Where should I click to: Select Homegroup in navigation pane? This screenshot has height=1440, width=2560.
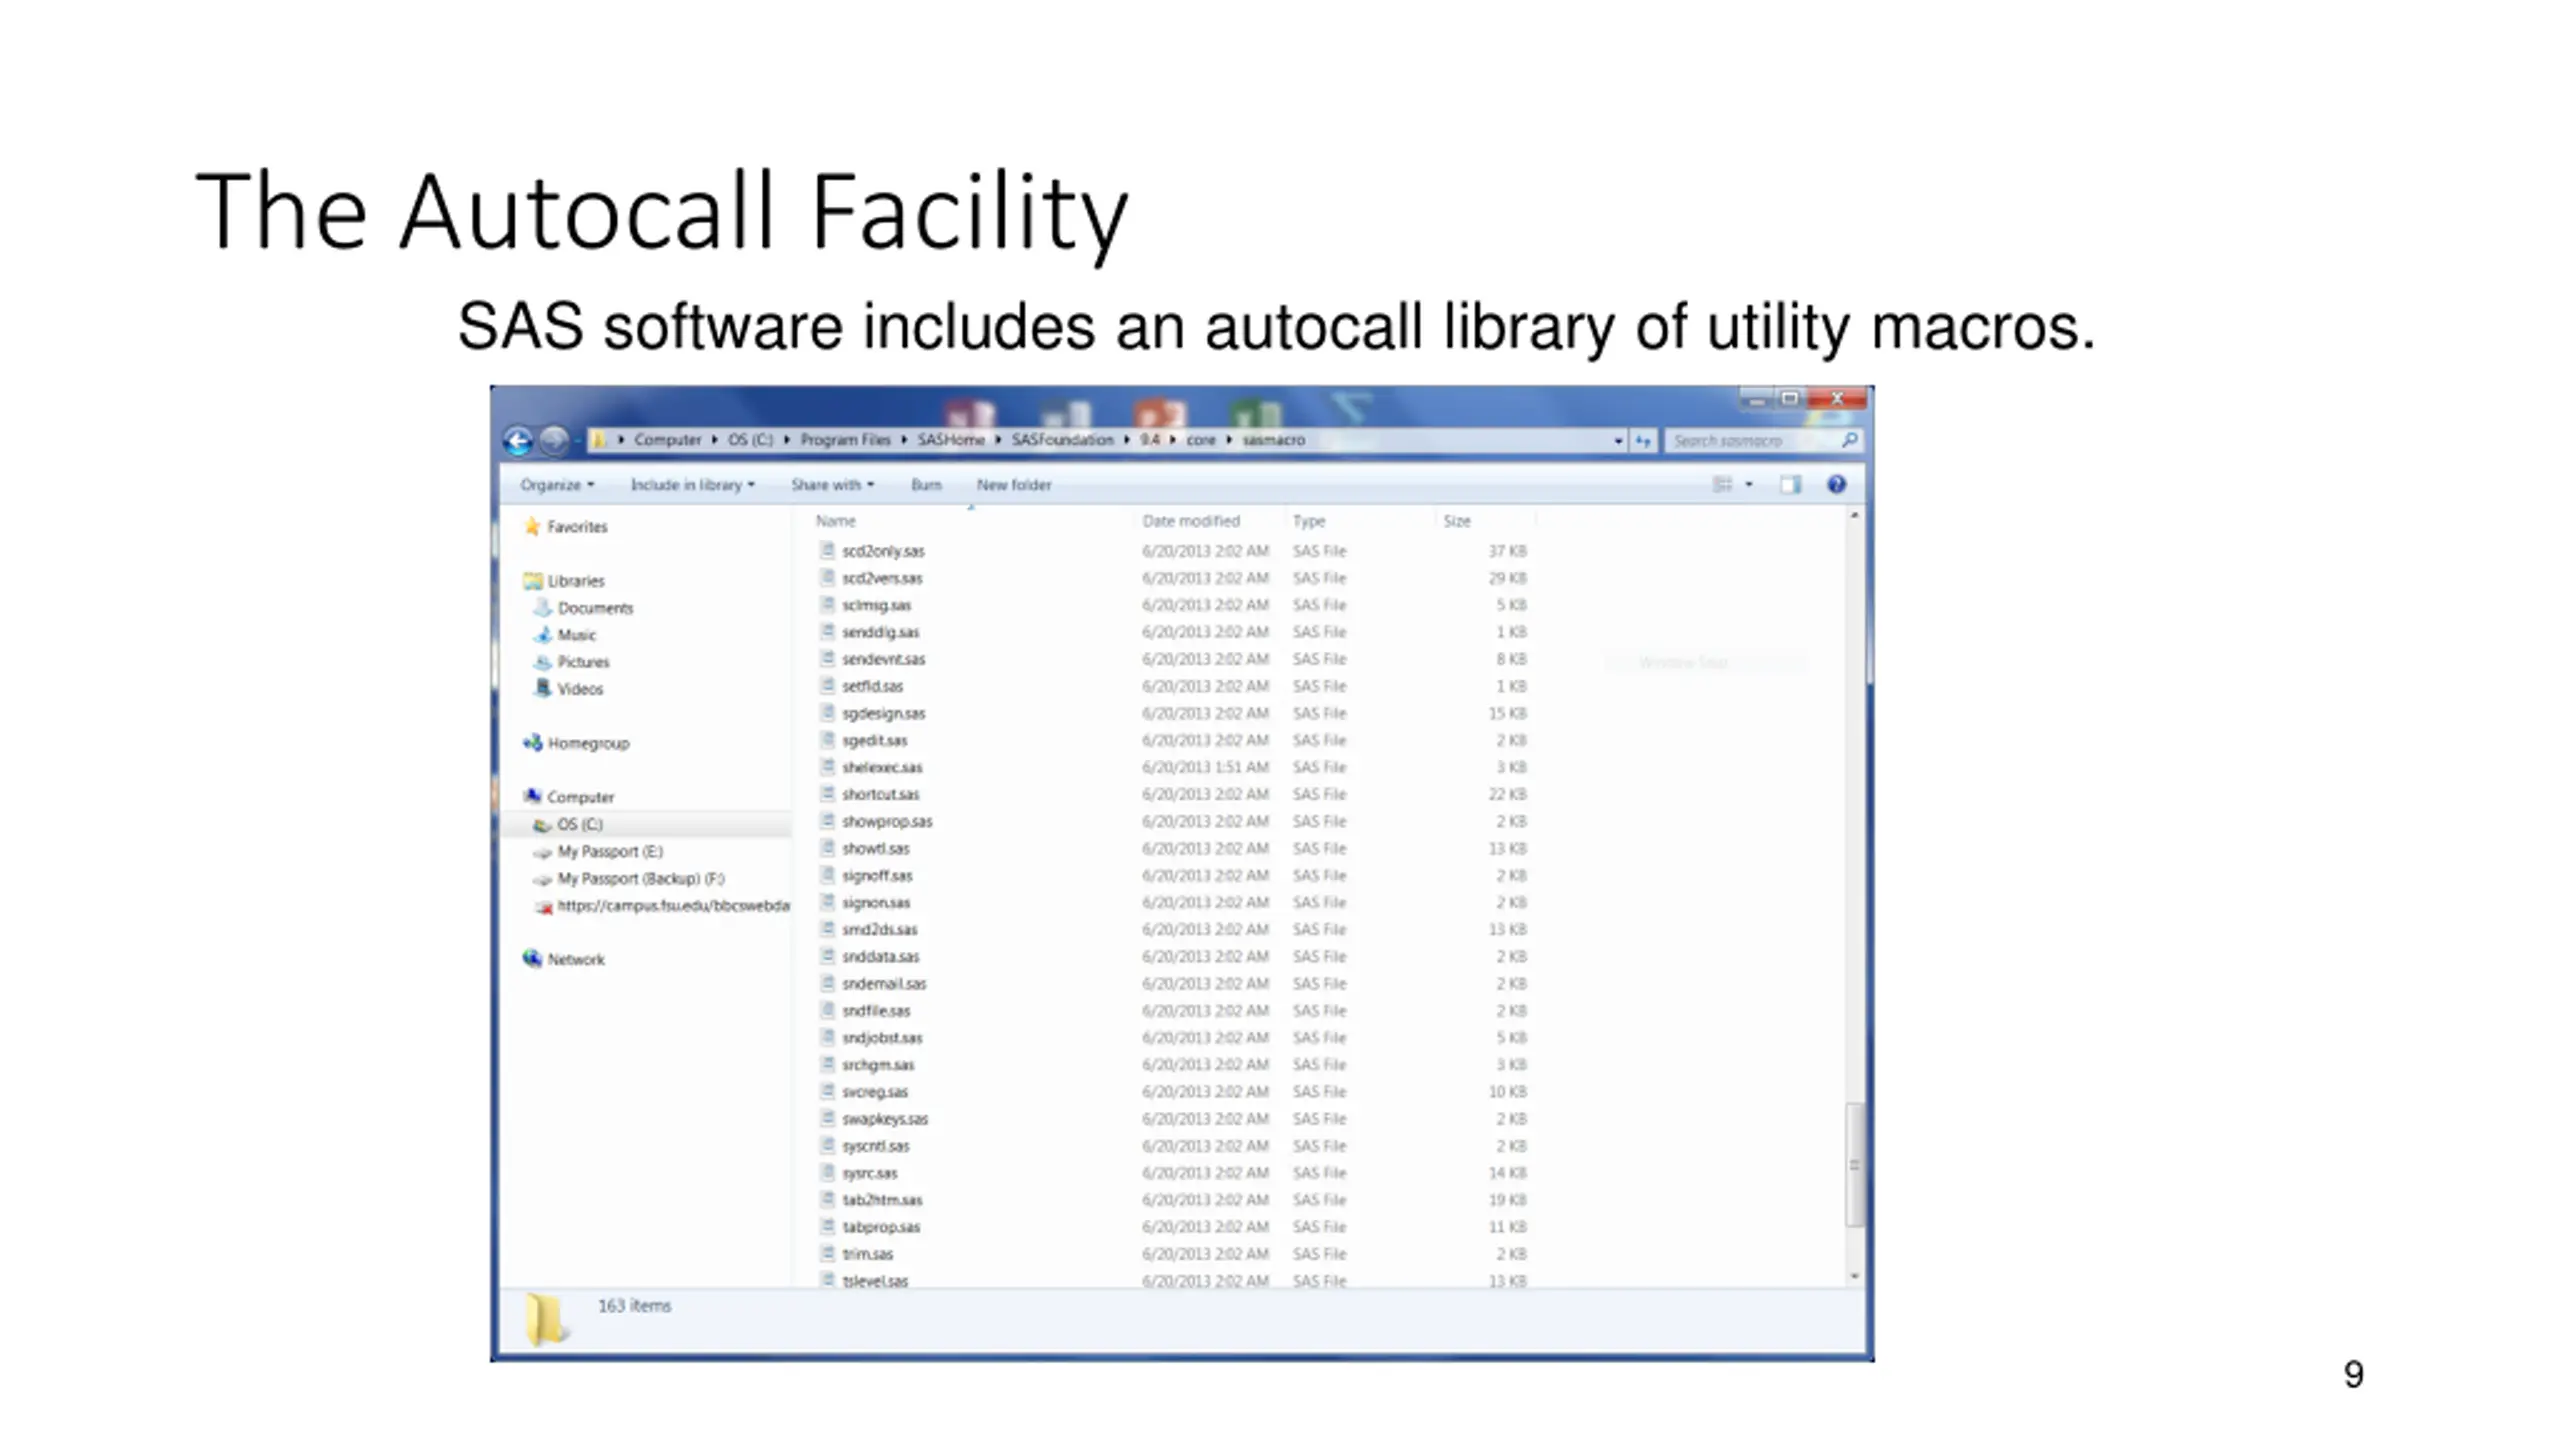(x=588, y=743)
